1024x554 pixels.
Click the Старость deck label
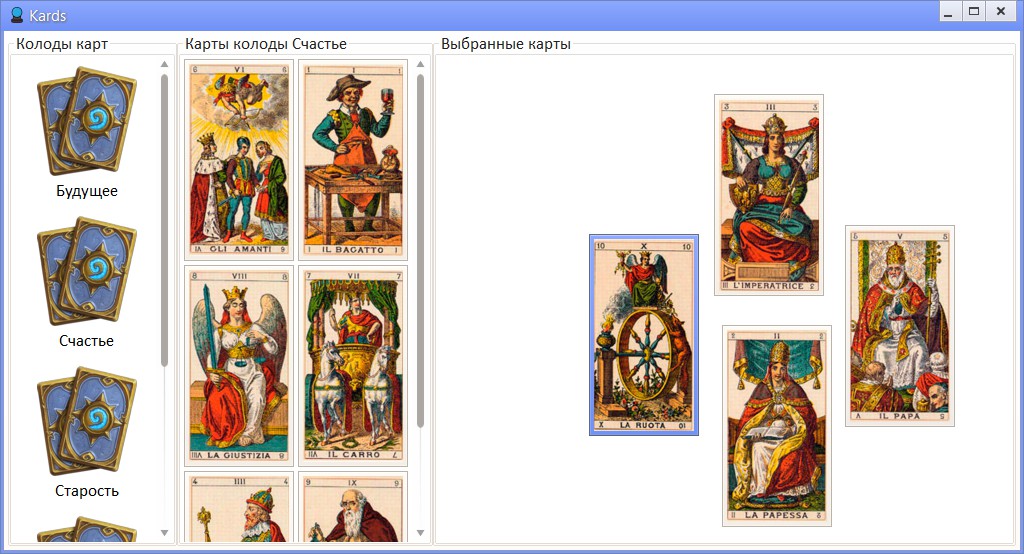point(87,491)
